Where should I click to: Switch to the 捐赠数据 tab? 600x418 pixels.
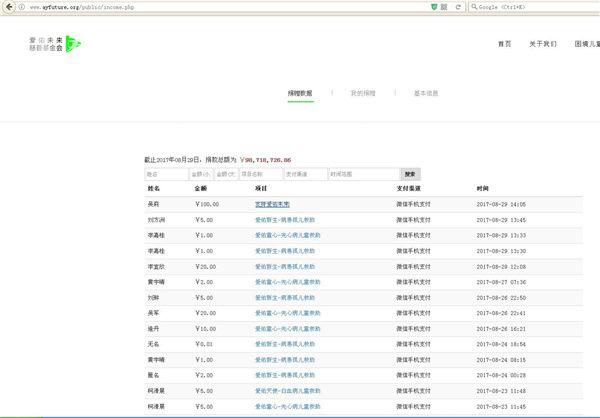[x=299, y=93]
